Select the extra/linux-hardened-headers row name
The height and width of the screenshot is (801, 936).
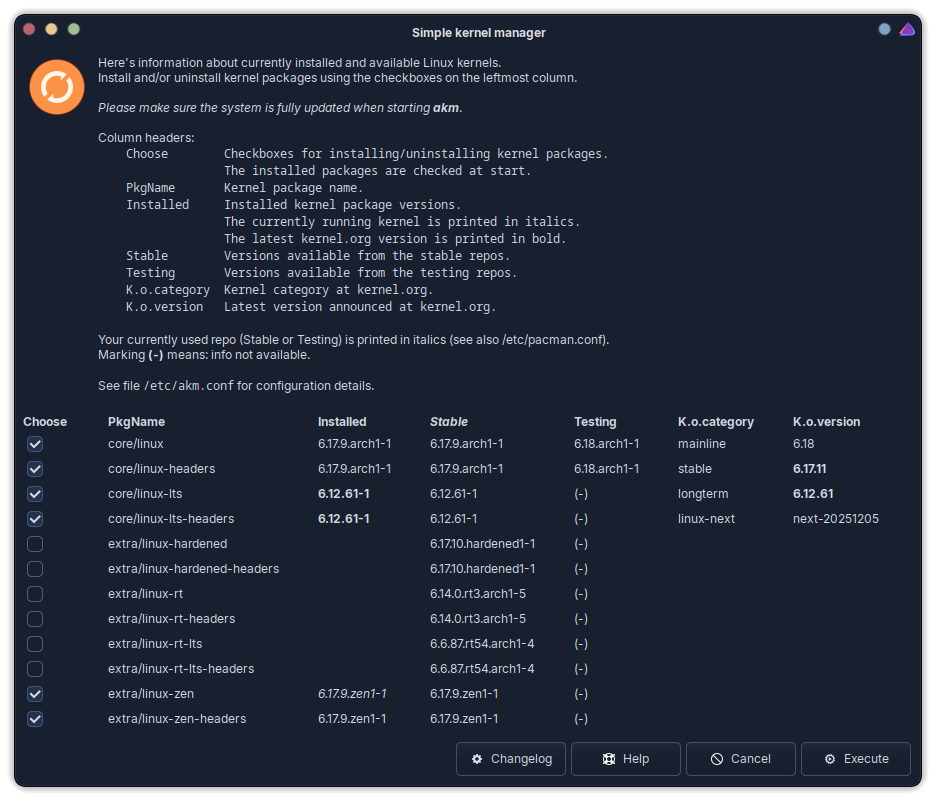pos(193,569)
